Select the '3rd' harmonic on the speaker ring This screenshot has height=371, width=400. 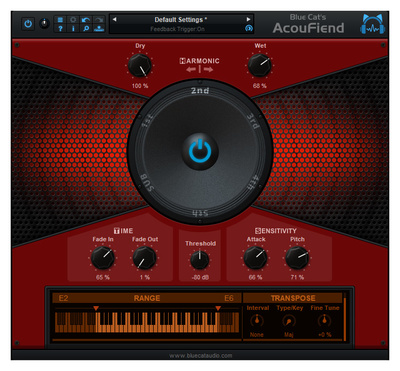click(253, 121)
